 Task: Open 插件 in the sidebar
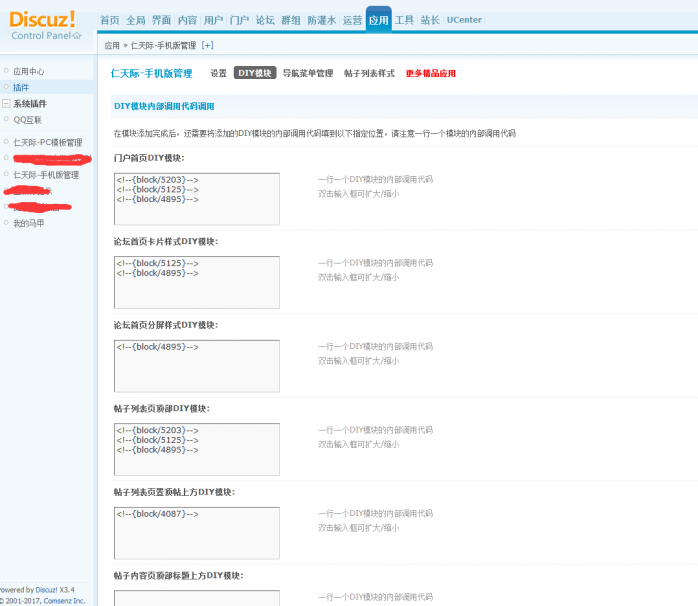(x=21, y=87)
